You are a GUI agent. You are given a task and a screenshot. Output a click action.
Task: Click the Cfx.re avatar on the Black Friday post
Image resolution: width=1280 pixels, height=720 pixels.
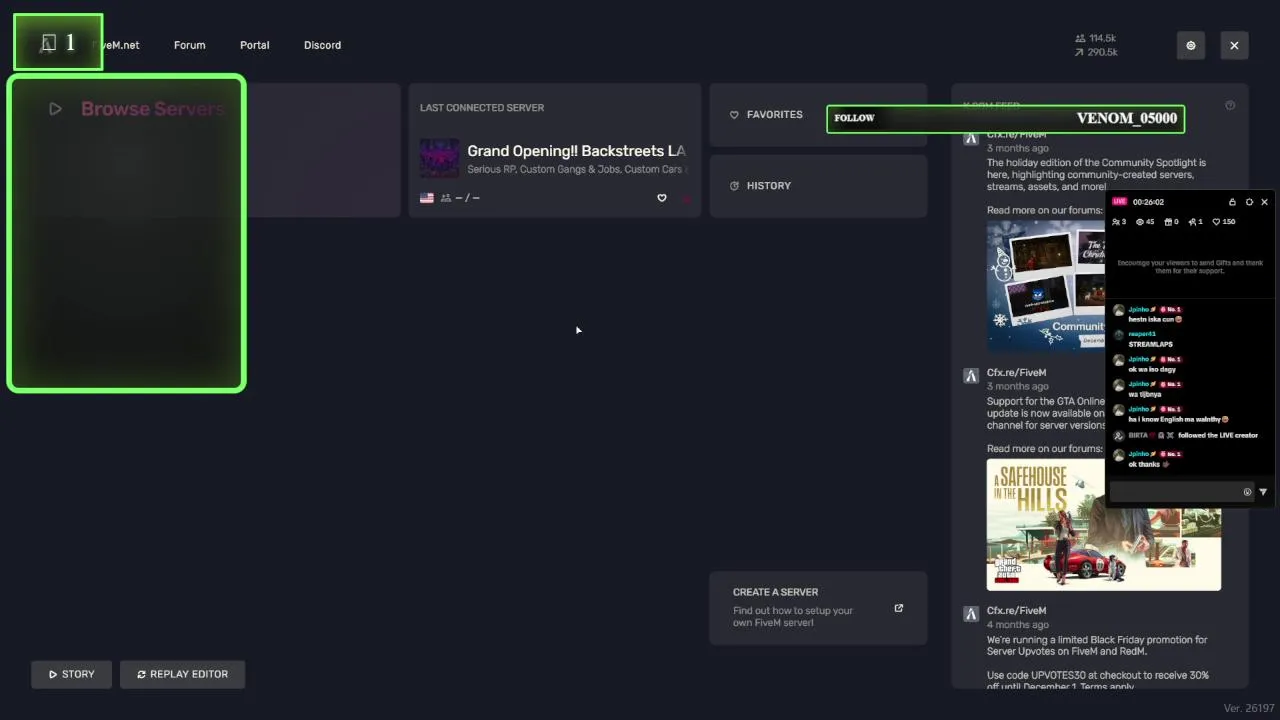(970, 614)
